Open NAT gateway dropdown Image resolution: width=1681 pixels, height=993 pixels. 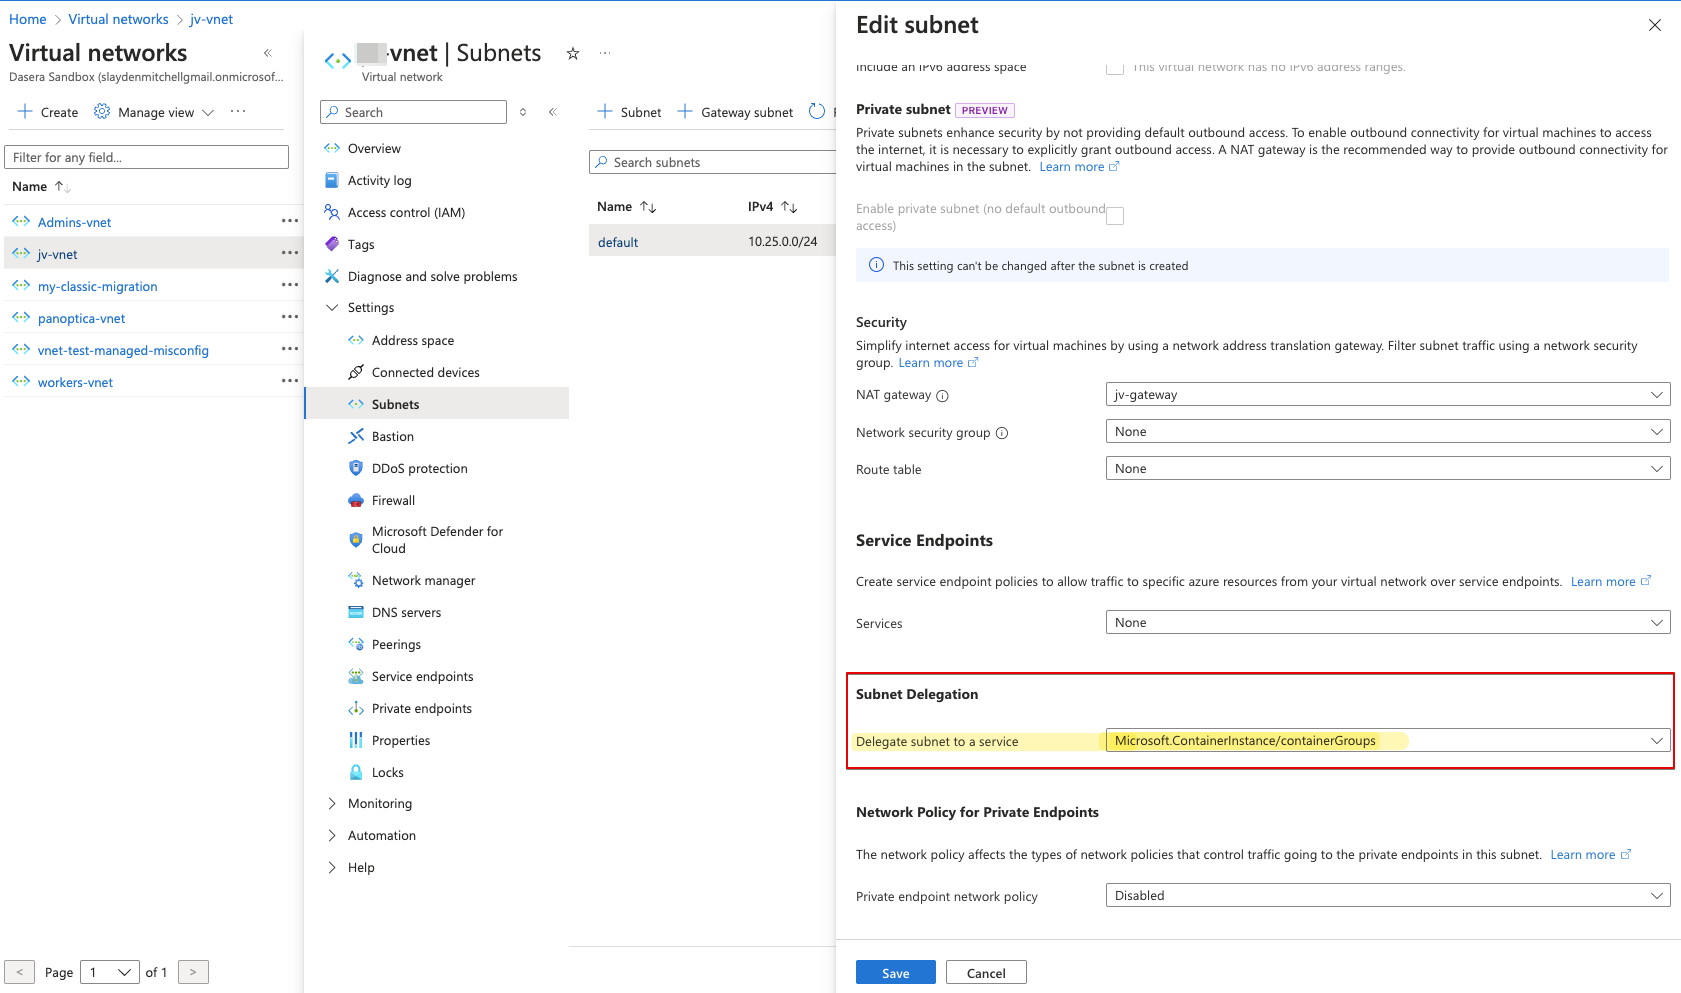[1388, 395]
